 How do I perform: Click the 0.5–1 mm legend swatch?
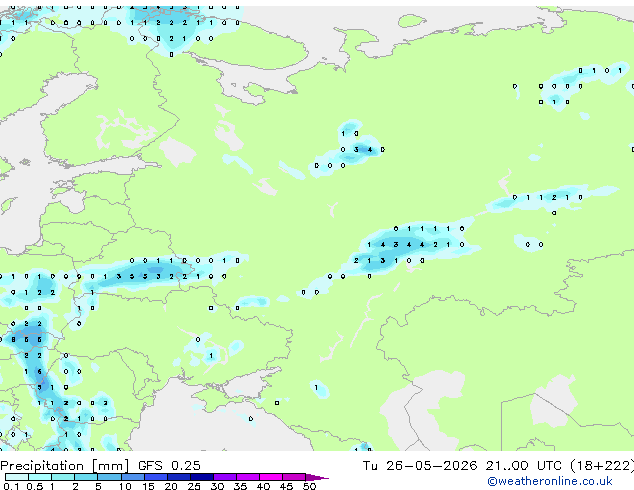point(40,477)
